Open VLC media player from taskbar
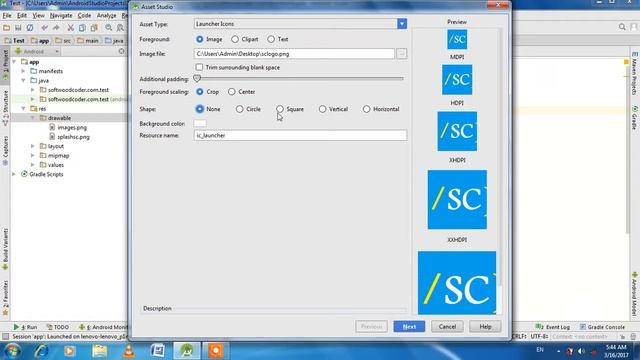The height and width of the screenshot is (360, 640). point(129,351)
